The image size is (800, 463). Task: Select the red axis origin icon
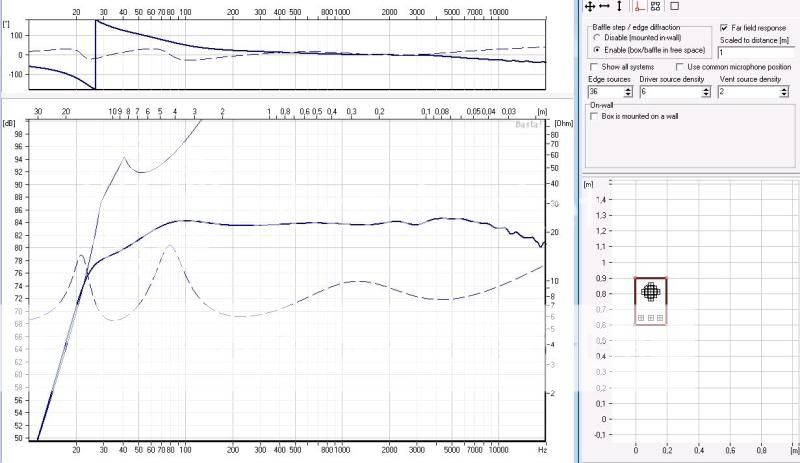coord(638,6)
